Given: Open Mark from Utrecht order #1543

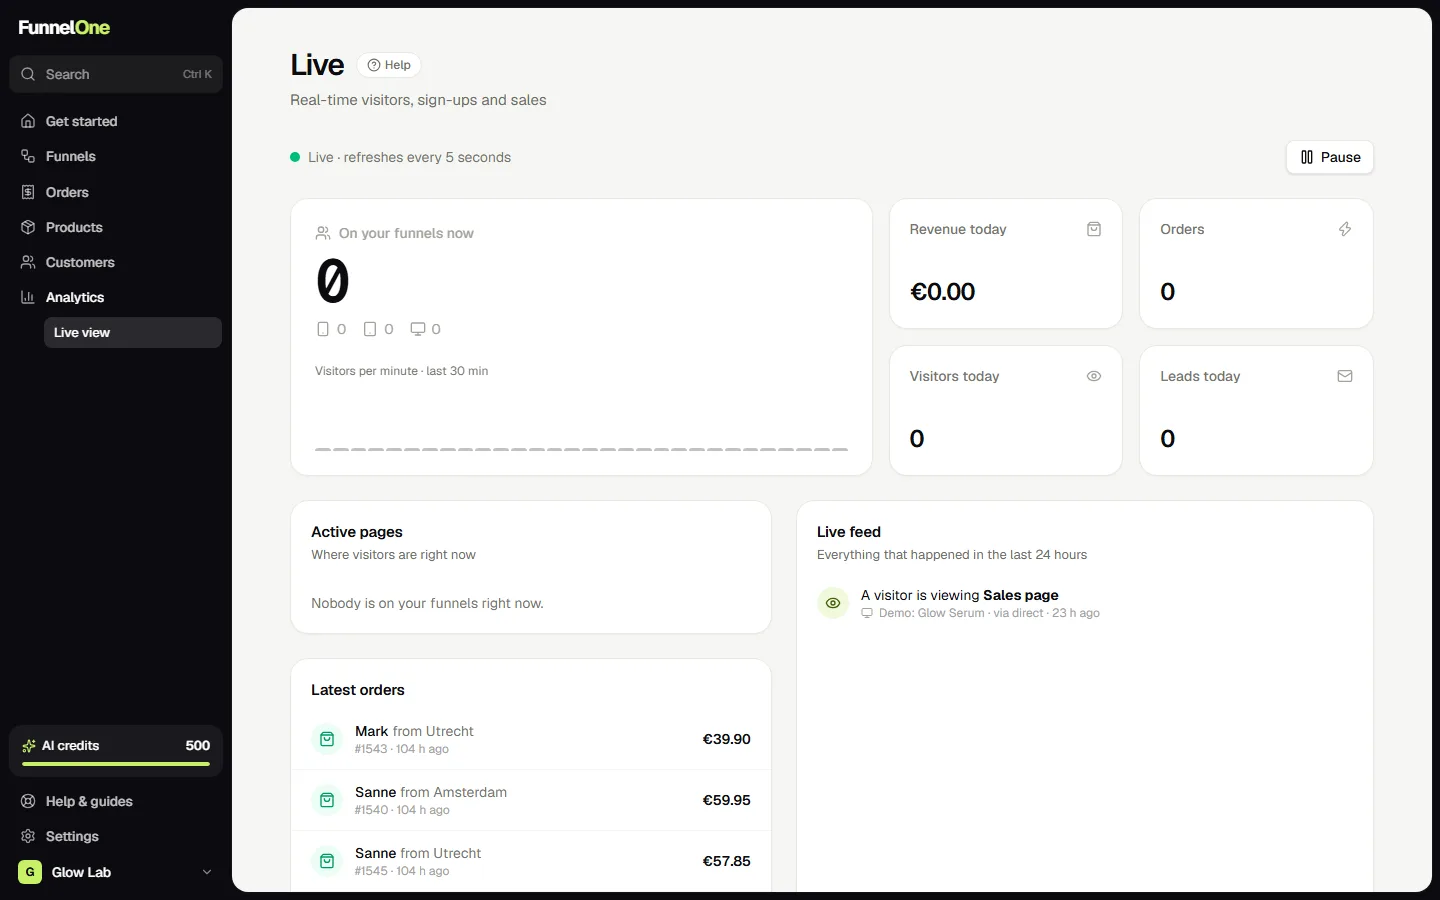Looking at the screenshot, I should coord(531,739).
